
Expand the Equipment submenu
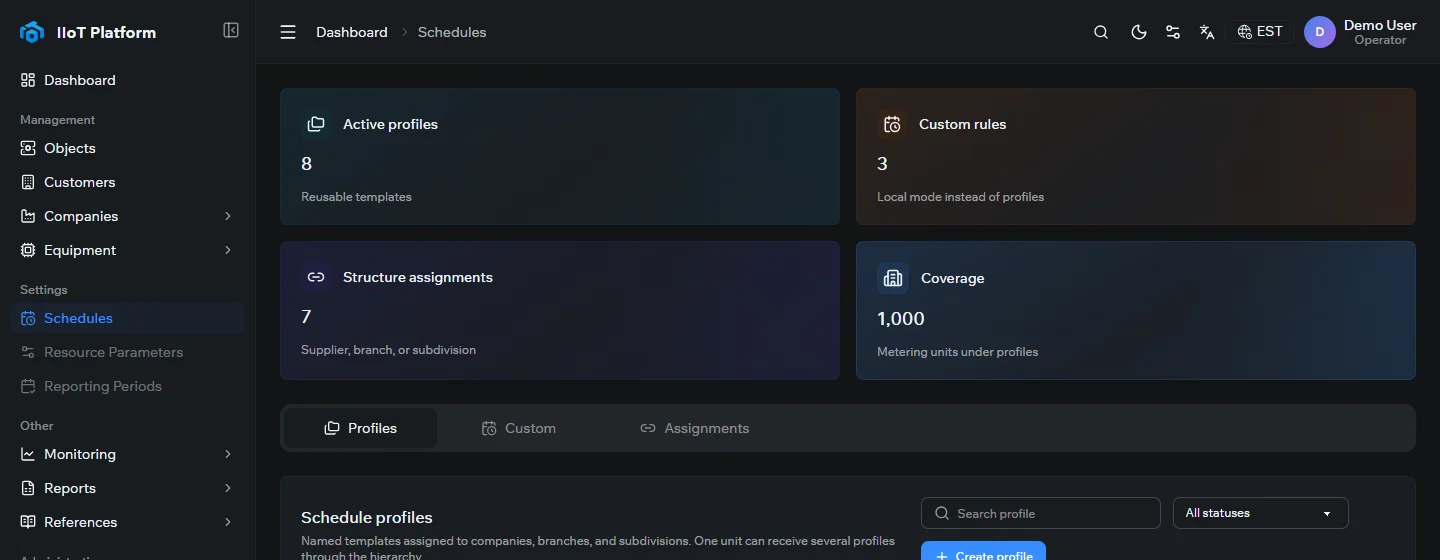(x=127, y=250)
